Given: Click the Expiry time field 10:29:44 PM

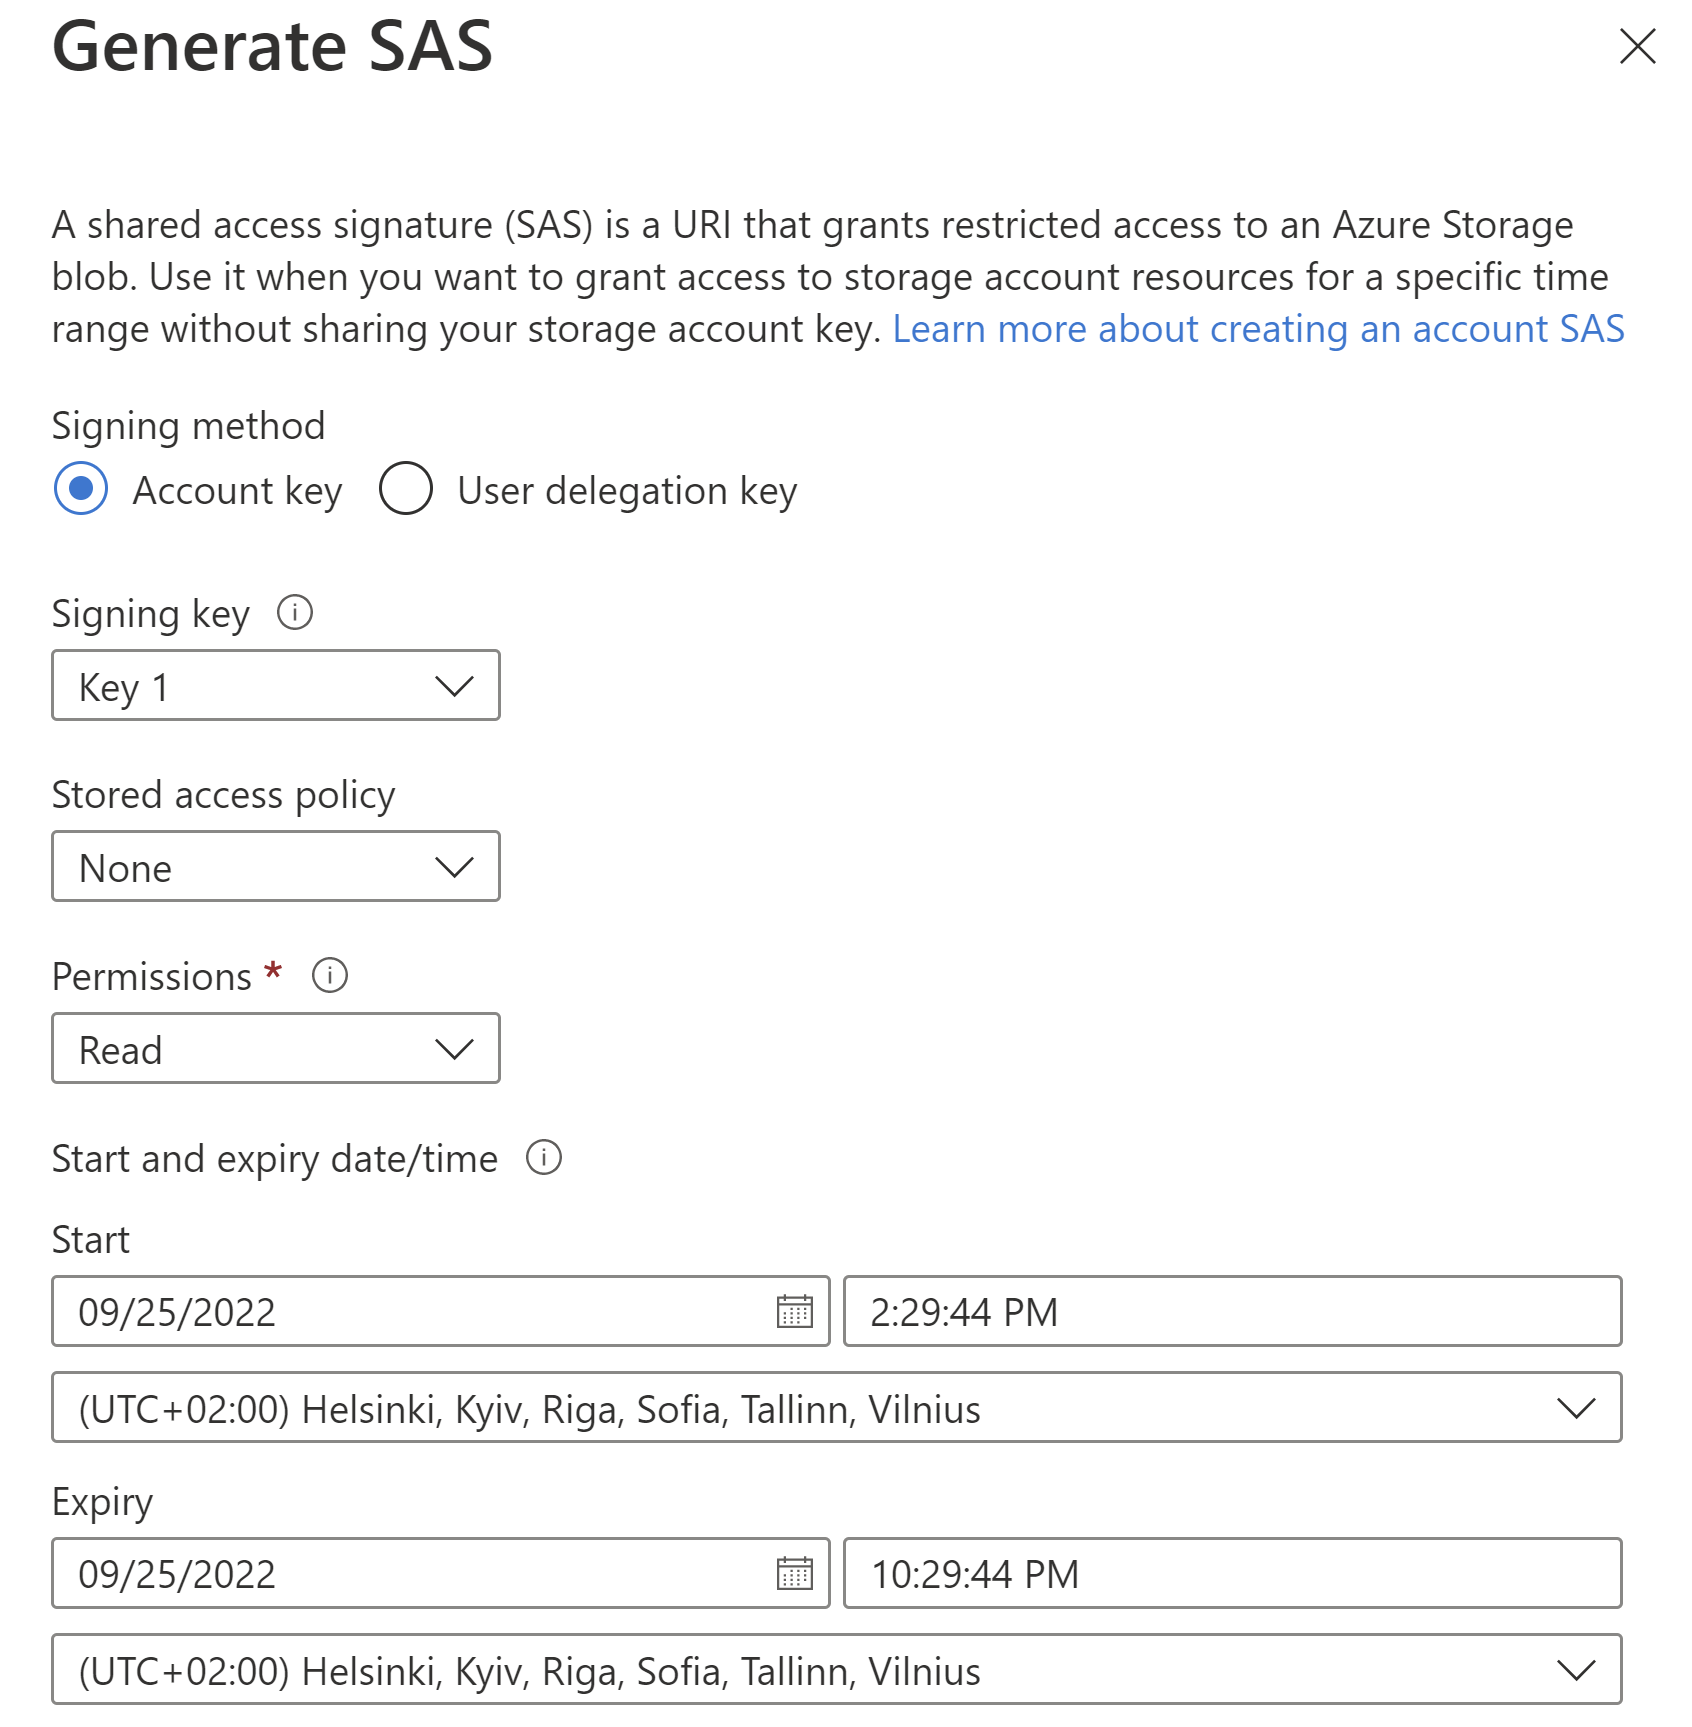Looking at the screenshot, I should click(1233, 1573).
